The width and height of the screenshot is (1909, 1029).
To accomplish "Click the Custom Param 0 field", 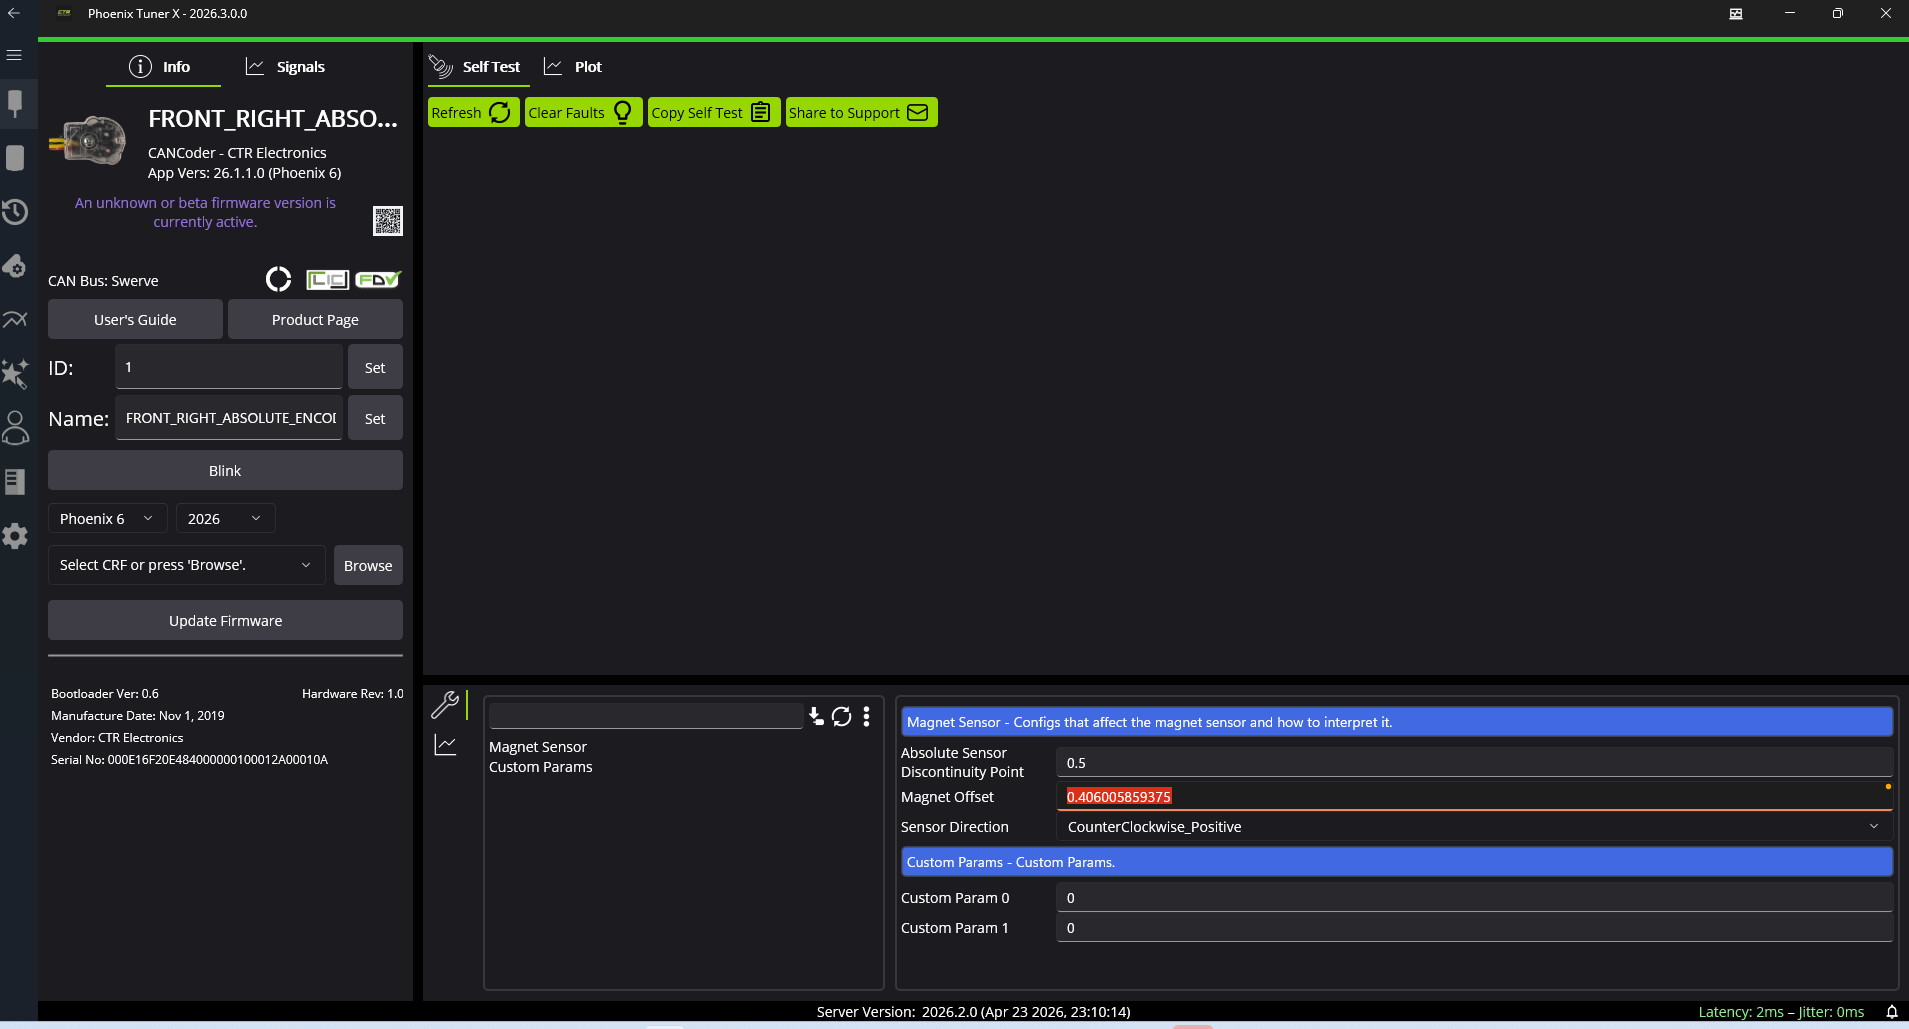I will tap(1474, 897).
